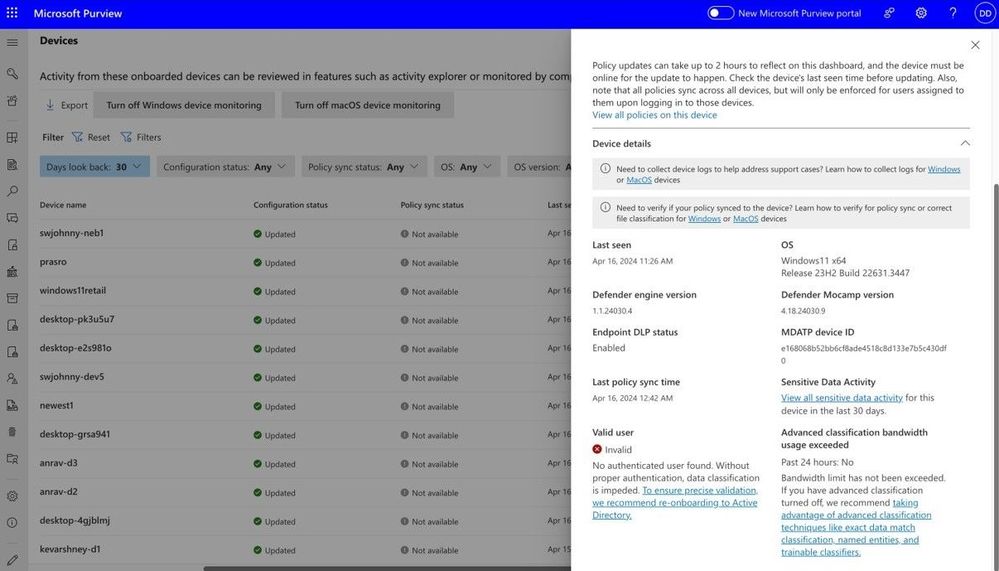This screenshot has height=571, width=999.
Task: Click the help question mark icon
Action: click(952, 13)
